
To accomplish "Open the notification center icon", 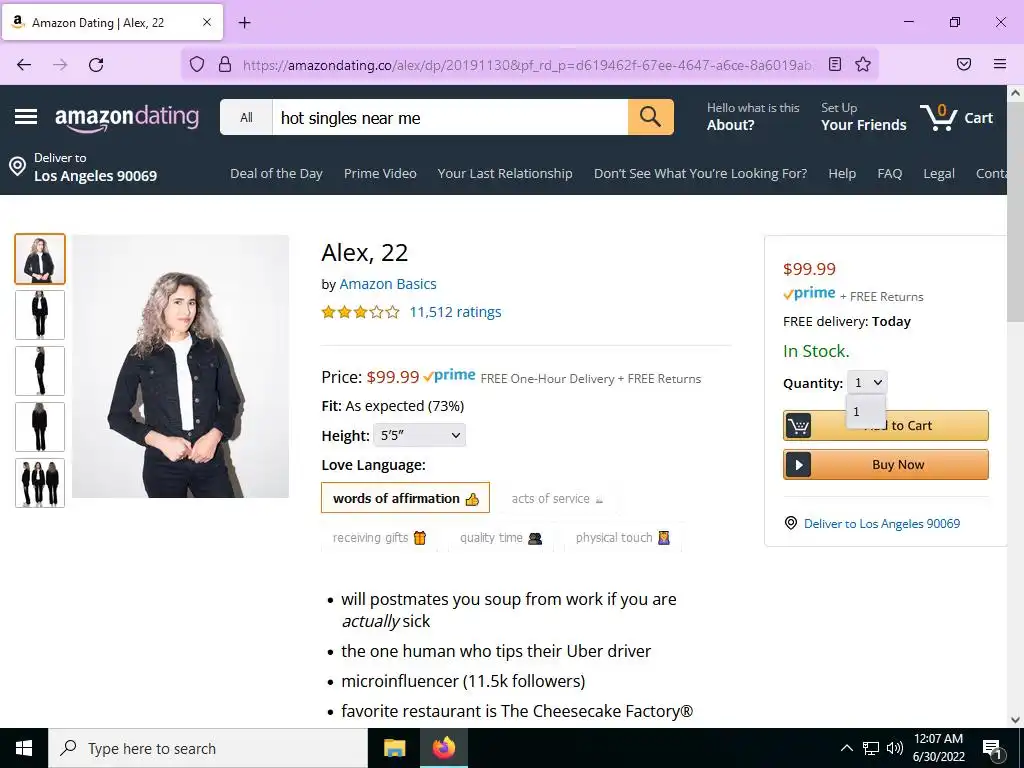I will coord(993,749).
